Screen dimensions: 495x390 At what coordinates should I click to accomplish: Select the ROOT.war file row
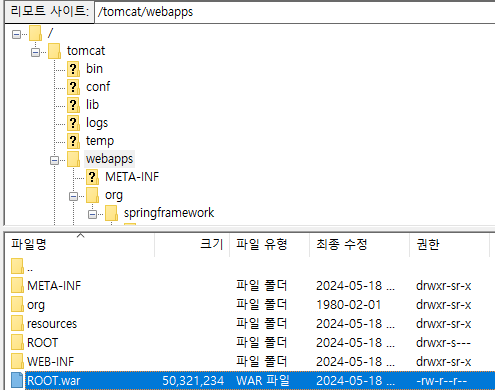(250, 381)
